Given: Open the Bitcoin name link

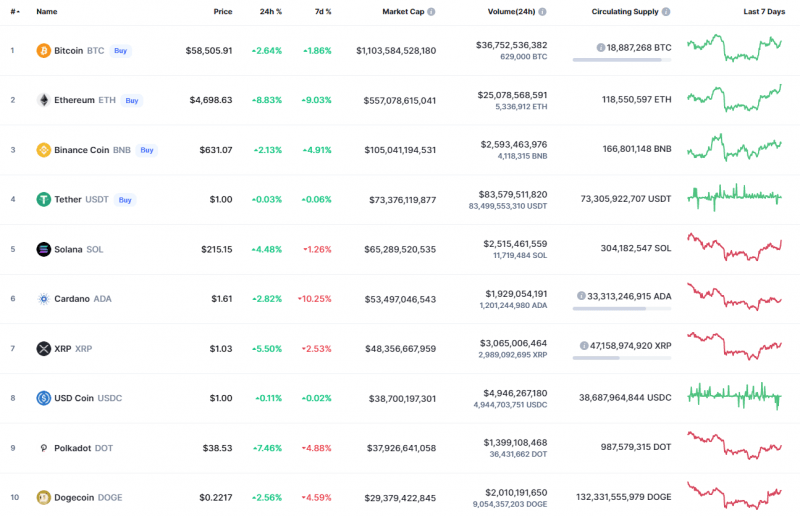Looking at the screenshot, I should click(68, 51).
